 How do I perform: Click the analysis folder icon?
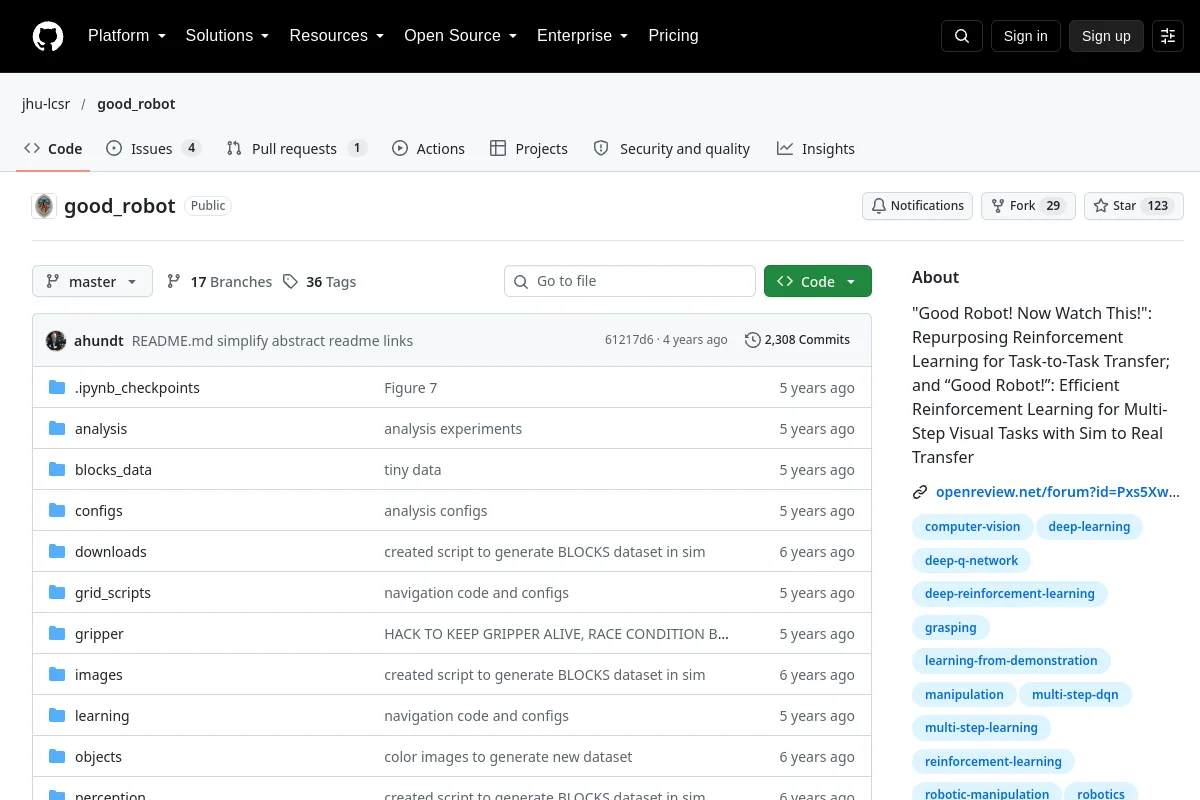[x=57, y=429]
